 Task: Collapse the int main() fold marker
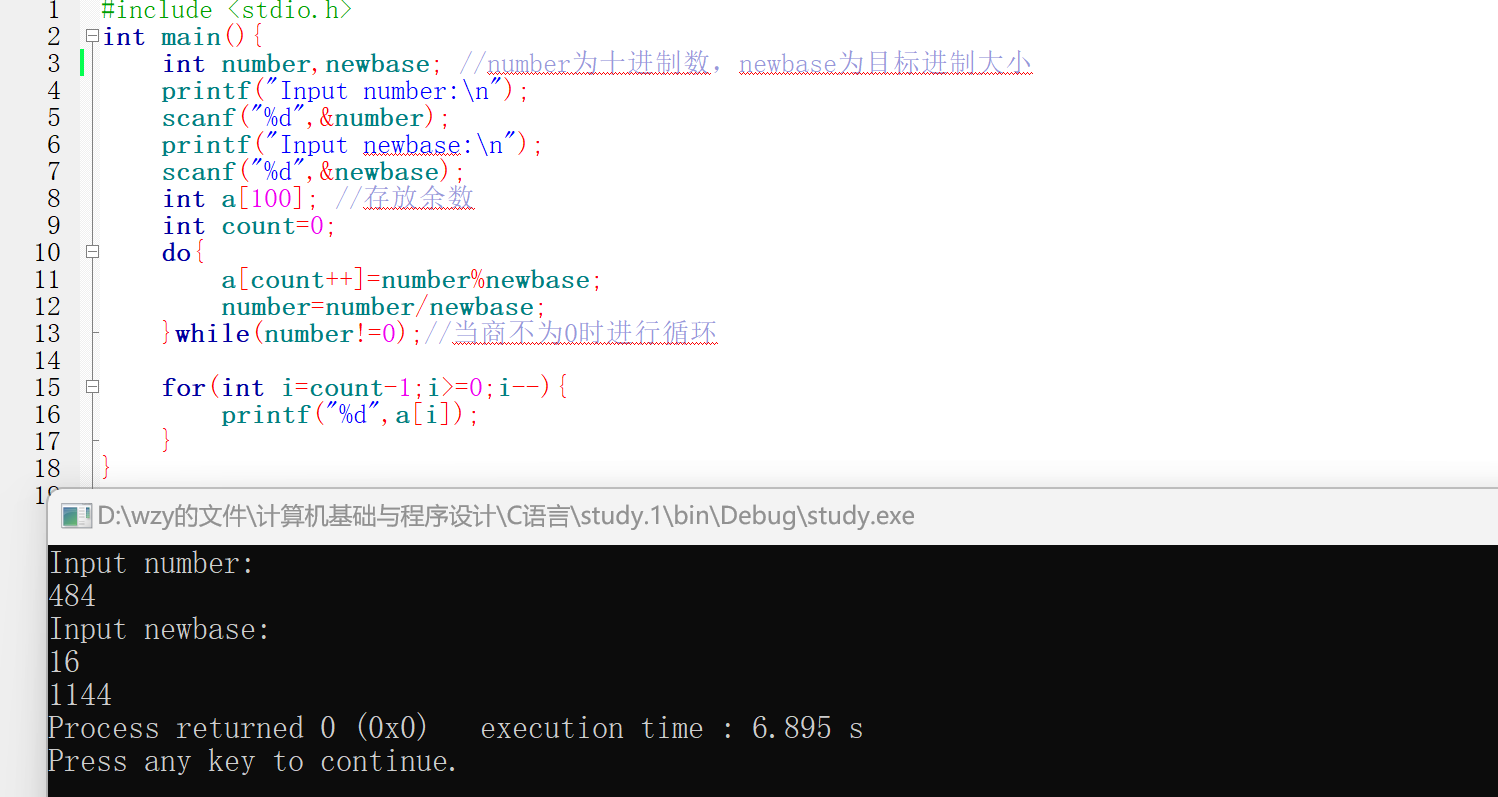click(92, 37)
